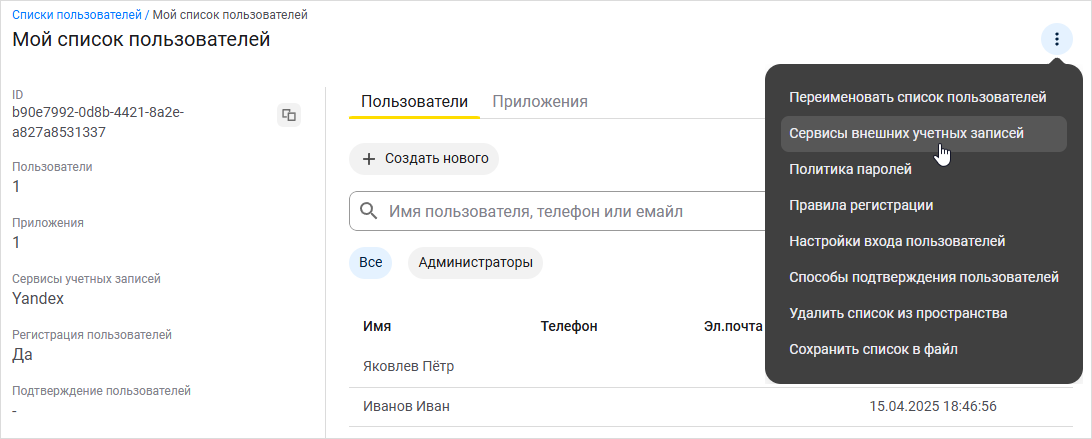The height and width of the screenshot is (439, 1092).
Task: Open Способы подтверждения пользователей
Action: click(923, 277)
